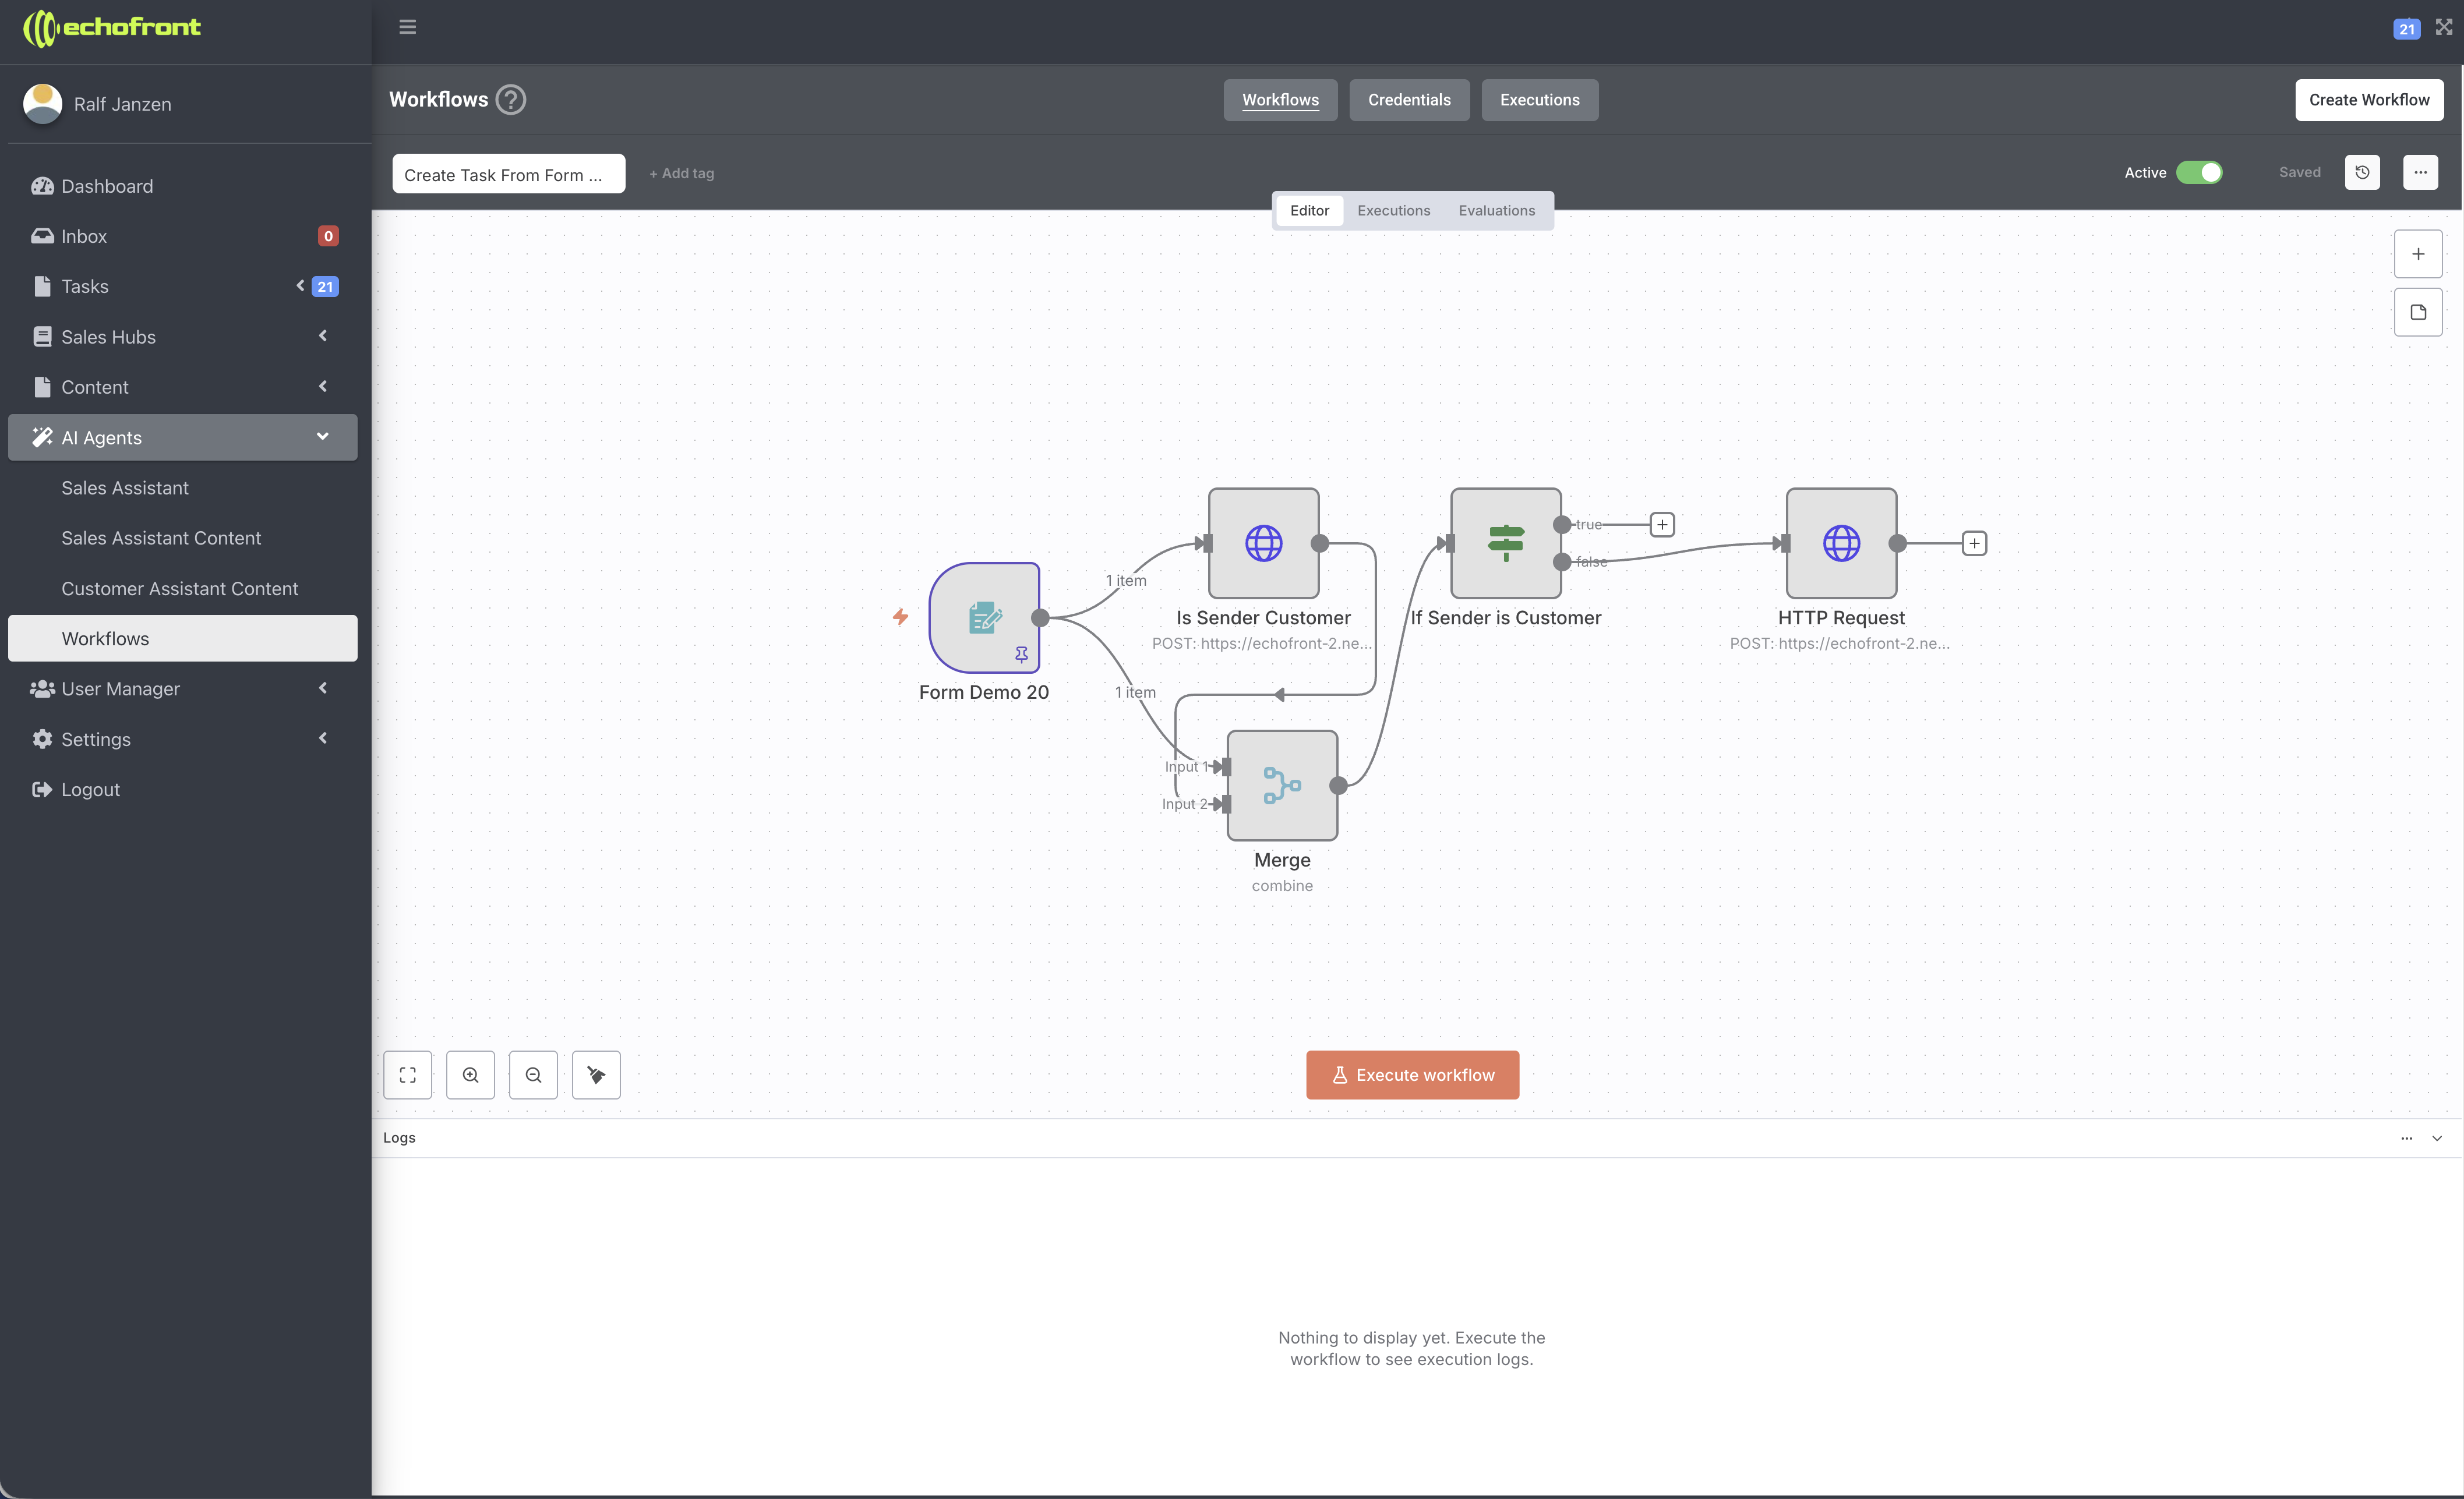Click the sidebar hamburger menu icon
2464x1499 pixels.
pos(407,27)
